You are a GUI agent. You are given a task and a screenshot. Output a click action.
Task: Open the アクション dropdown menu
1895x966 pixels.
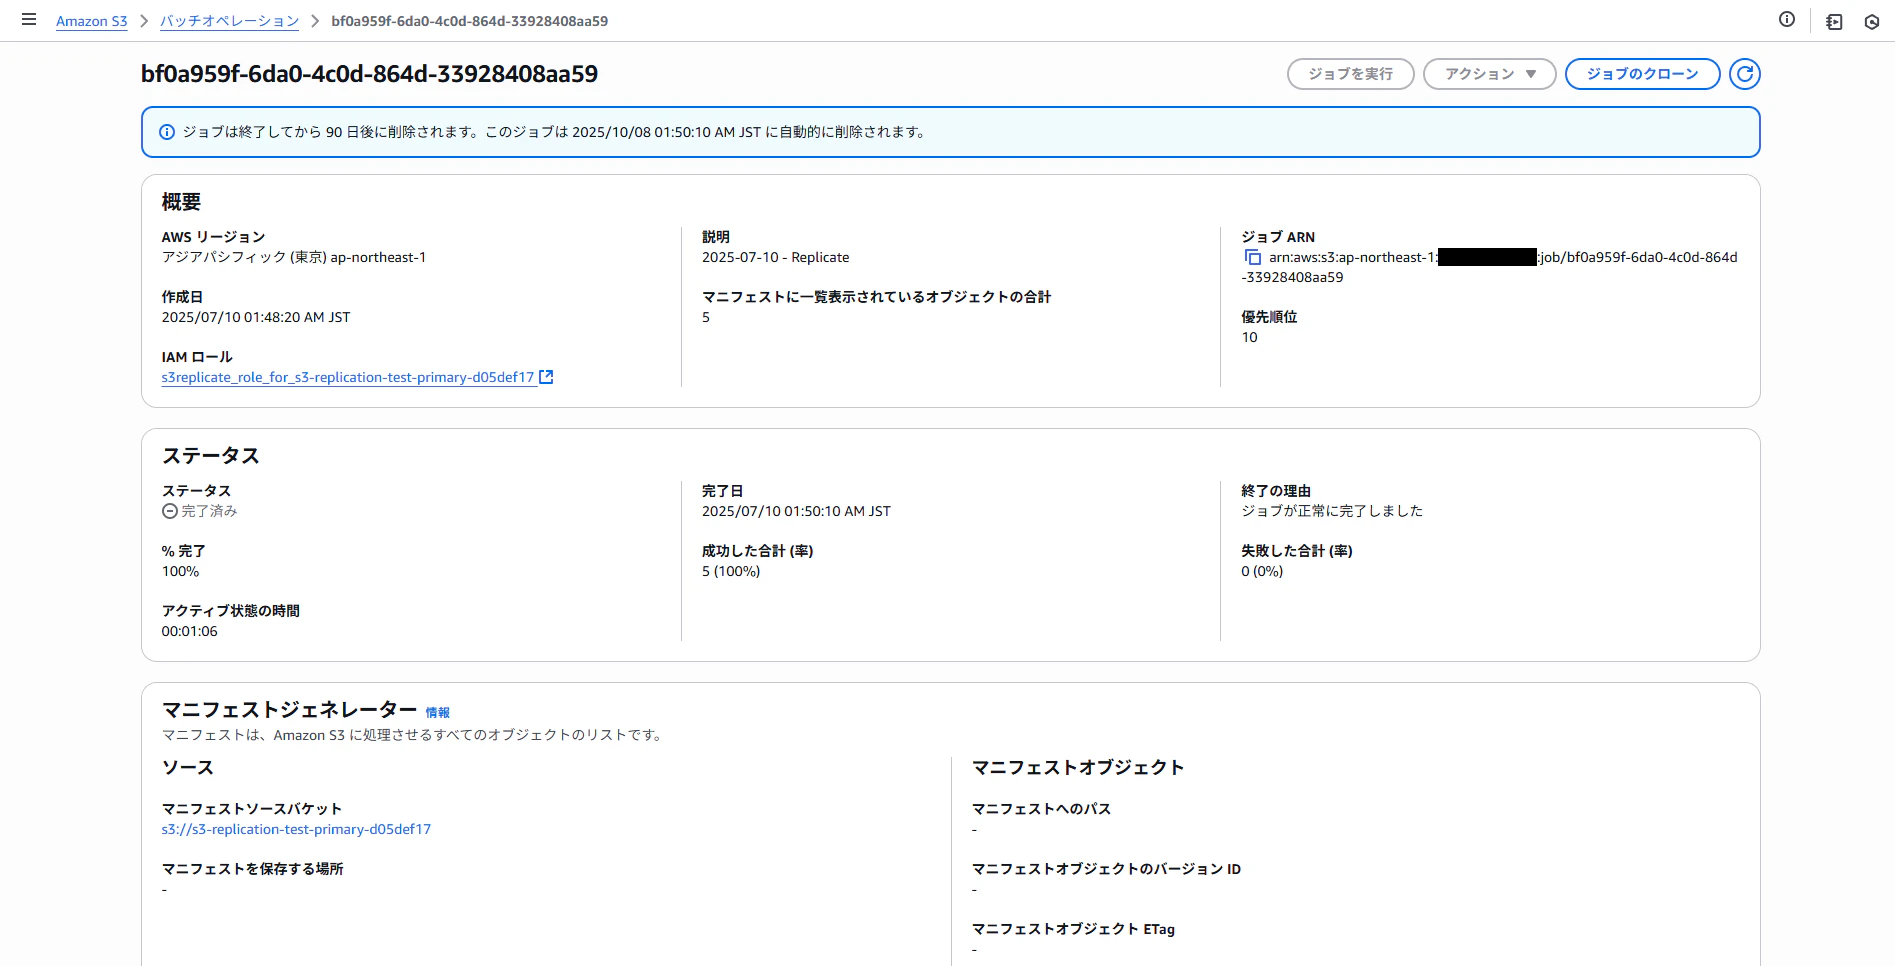(x=1488, y=73)
